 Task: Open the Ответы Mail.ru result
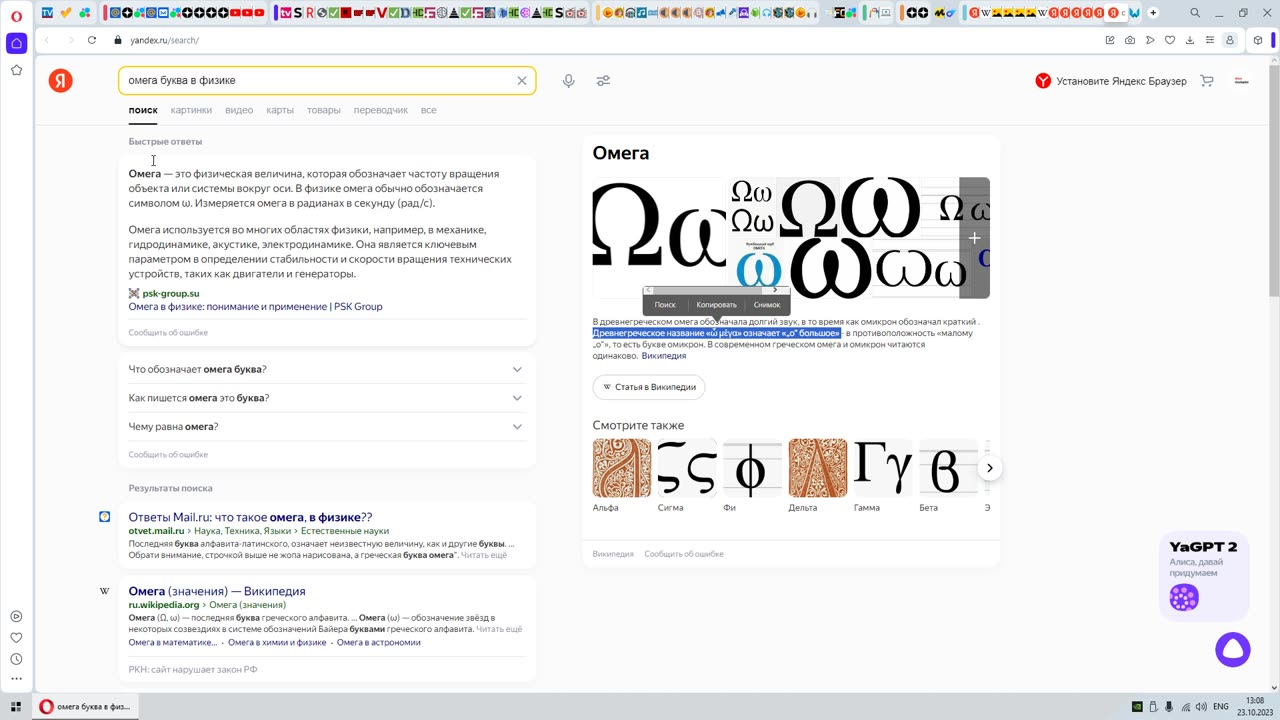(250, 517)
